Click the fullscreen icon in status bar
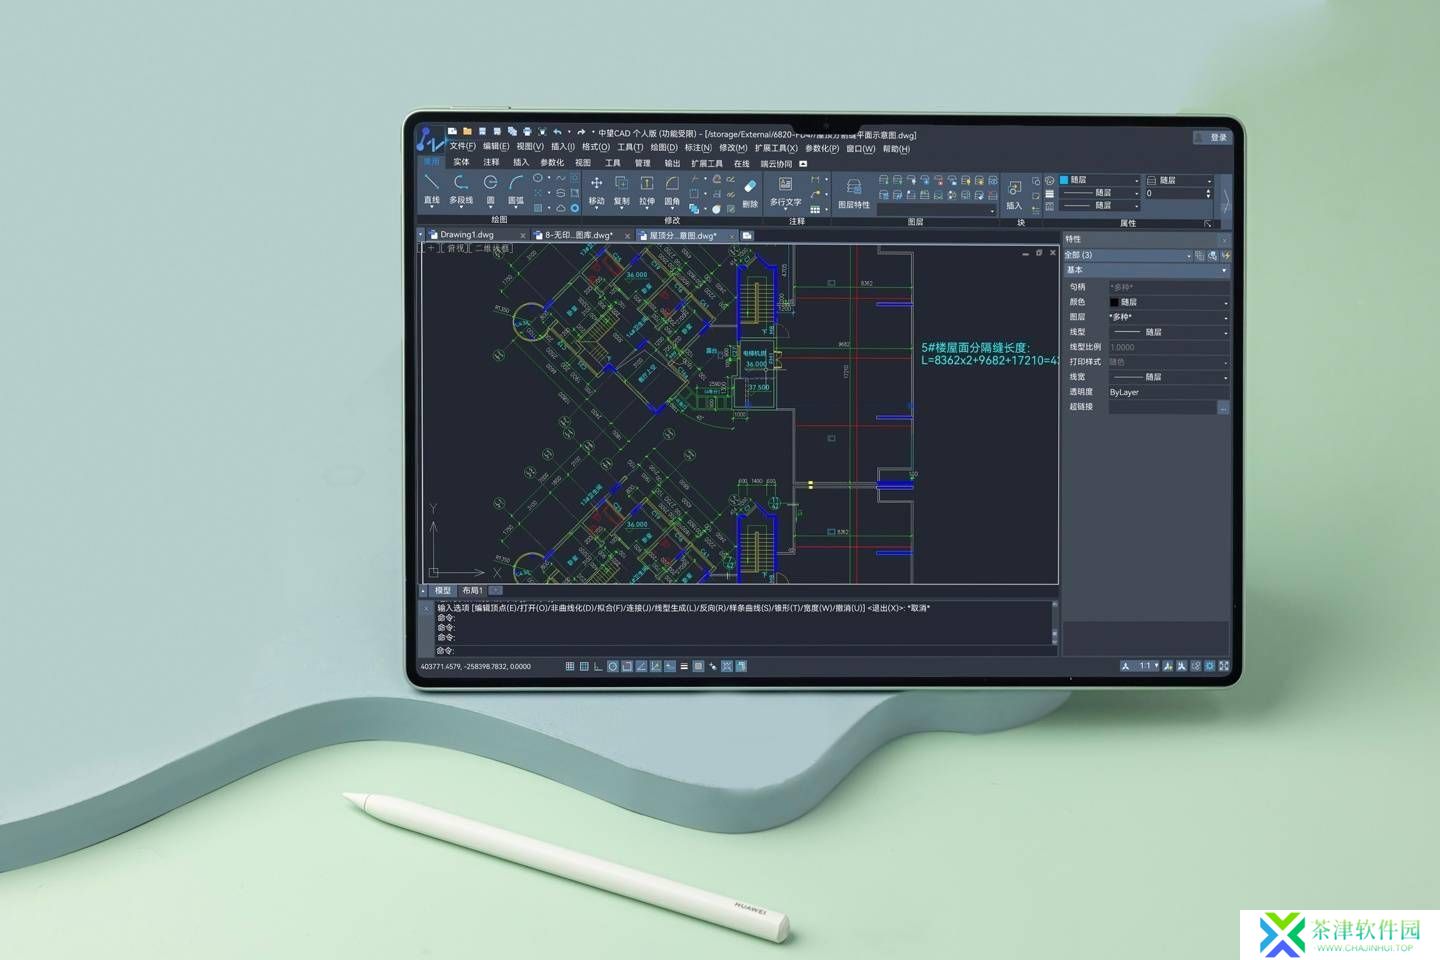 click(x=1223, y=666)
